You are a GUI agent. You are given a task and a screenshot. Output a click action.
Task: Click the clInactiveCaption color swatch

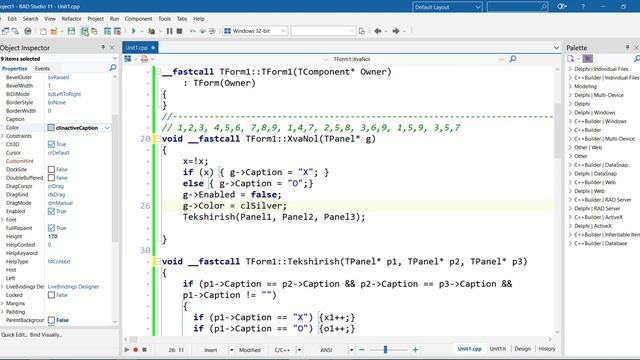point(51,128)
